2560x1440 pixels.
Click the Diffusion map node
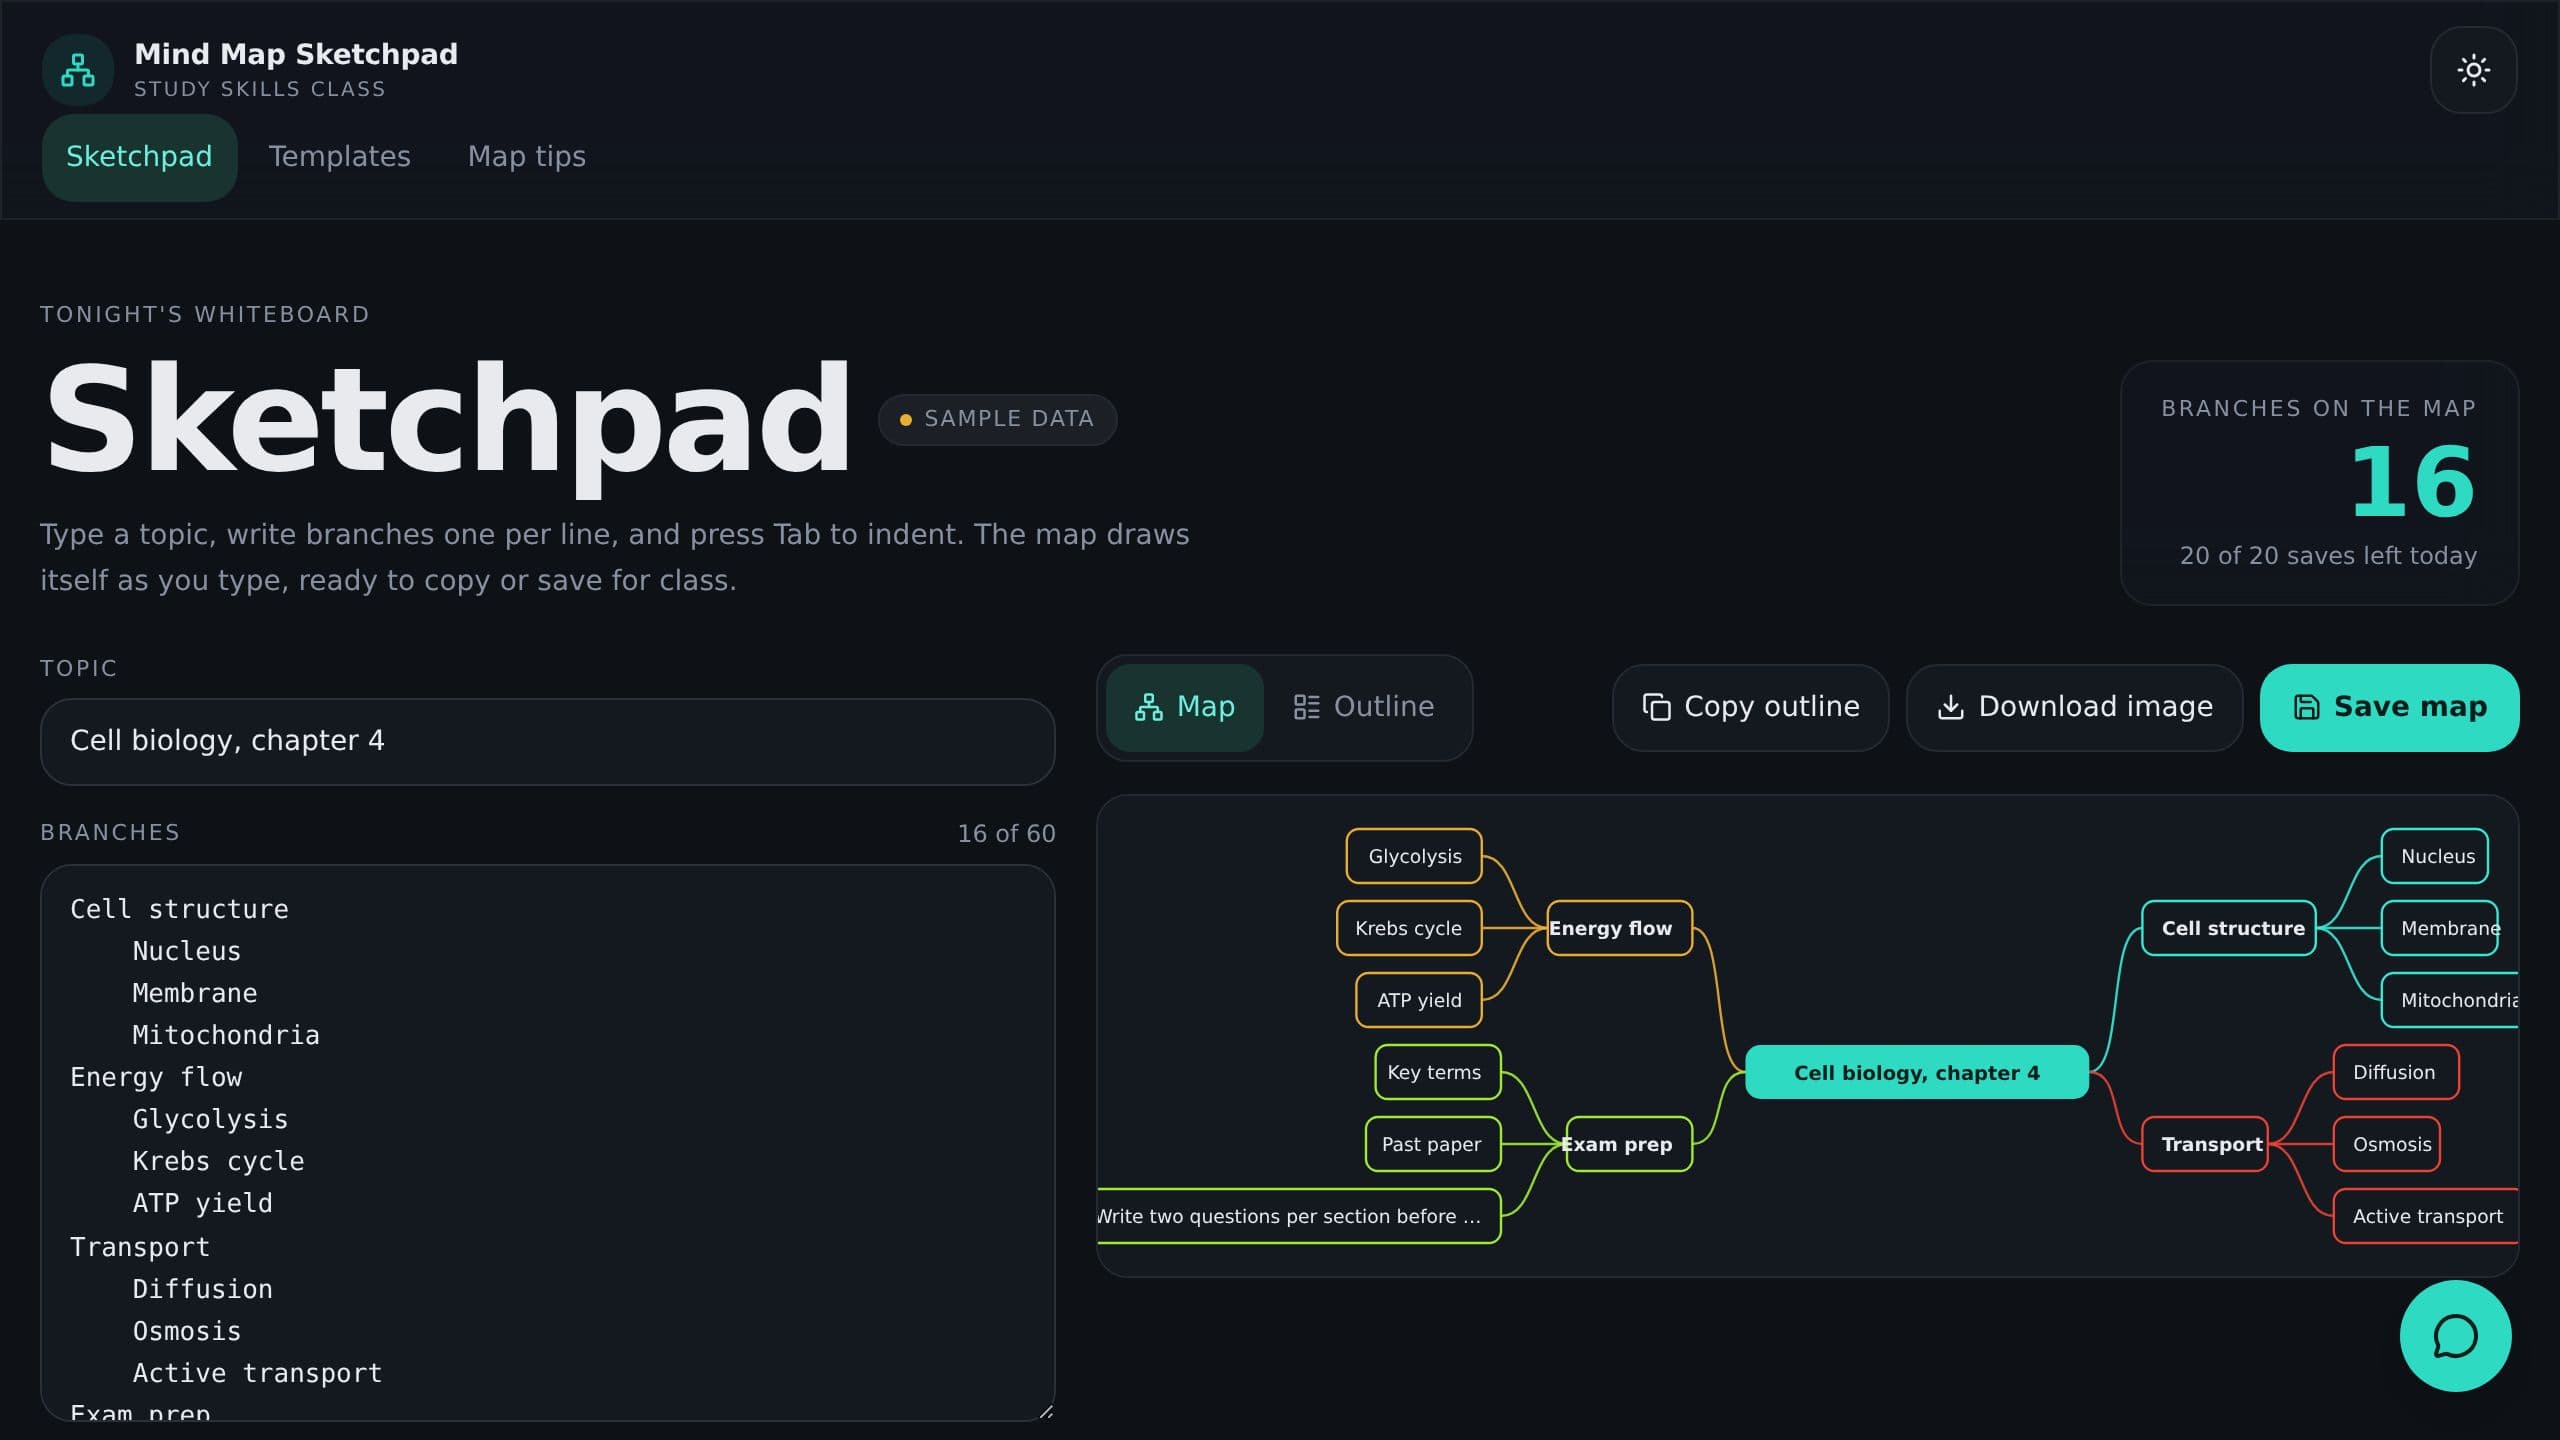pos(2396,1072)
